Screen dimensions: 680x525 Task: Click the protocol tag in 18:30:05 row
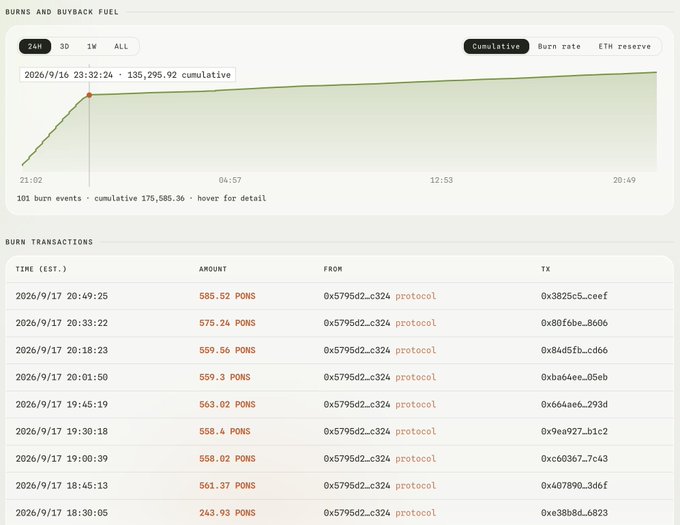416,513
